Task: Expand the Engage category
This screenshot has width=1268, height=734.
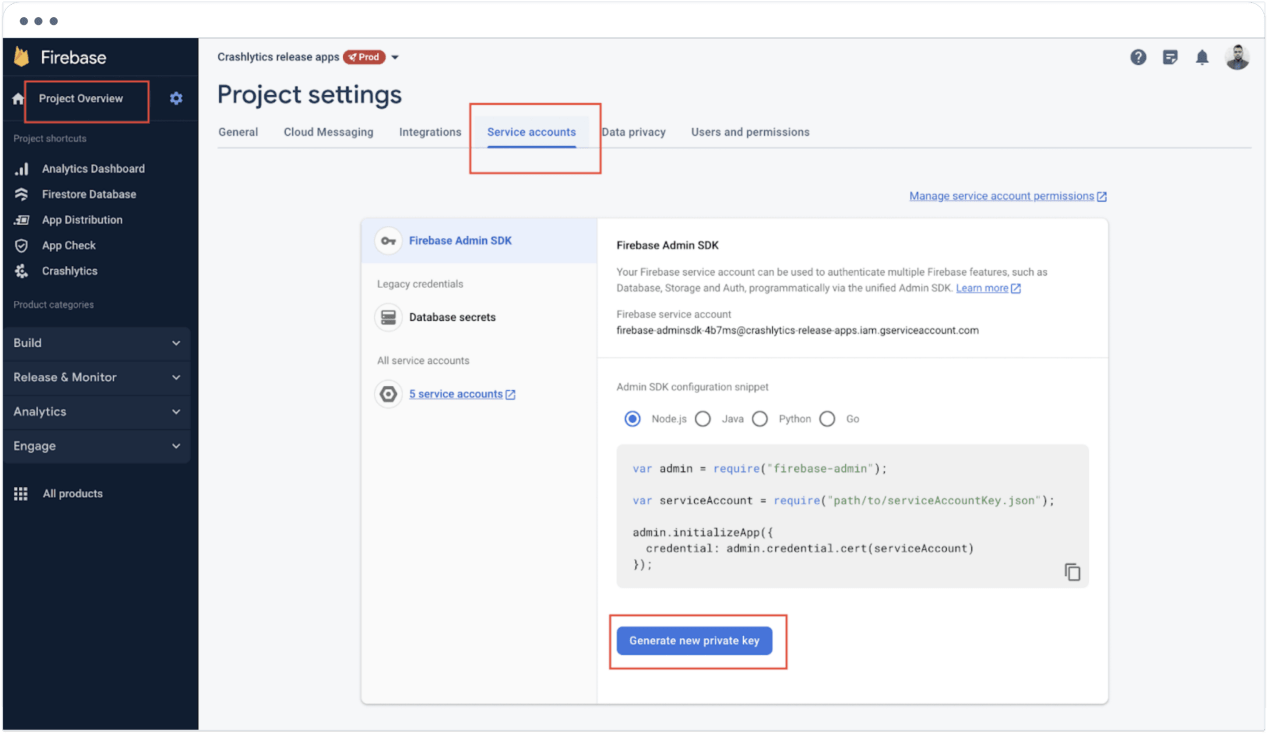Action: pyautogui.click(x=97, y=446)
